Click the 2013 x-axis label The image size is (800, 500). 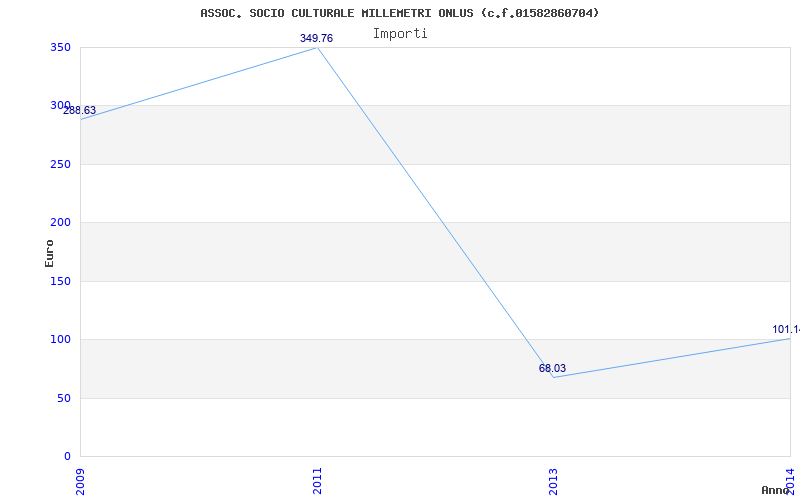554,481
